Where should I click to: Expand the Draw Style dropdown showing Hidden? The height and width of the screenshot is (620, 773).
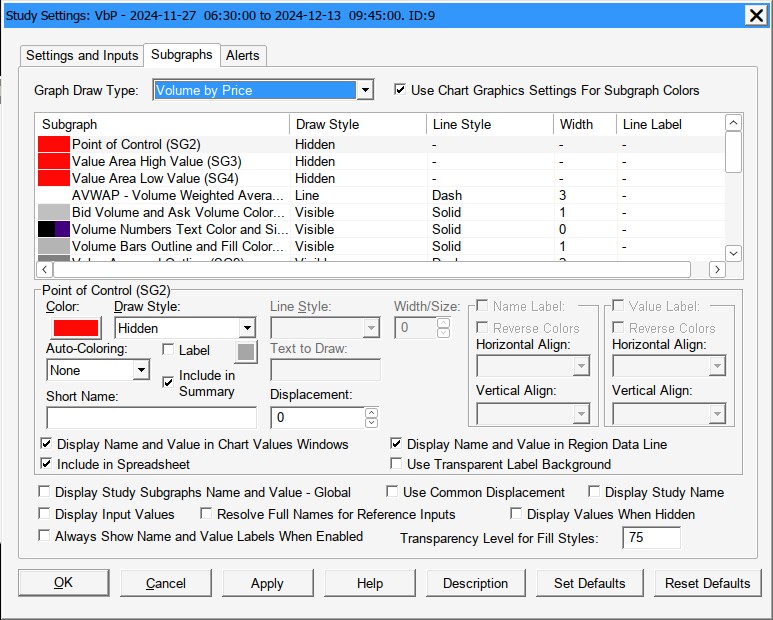point(247,328)
